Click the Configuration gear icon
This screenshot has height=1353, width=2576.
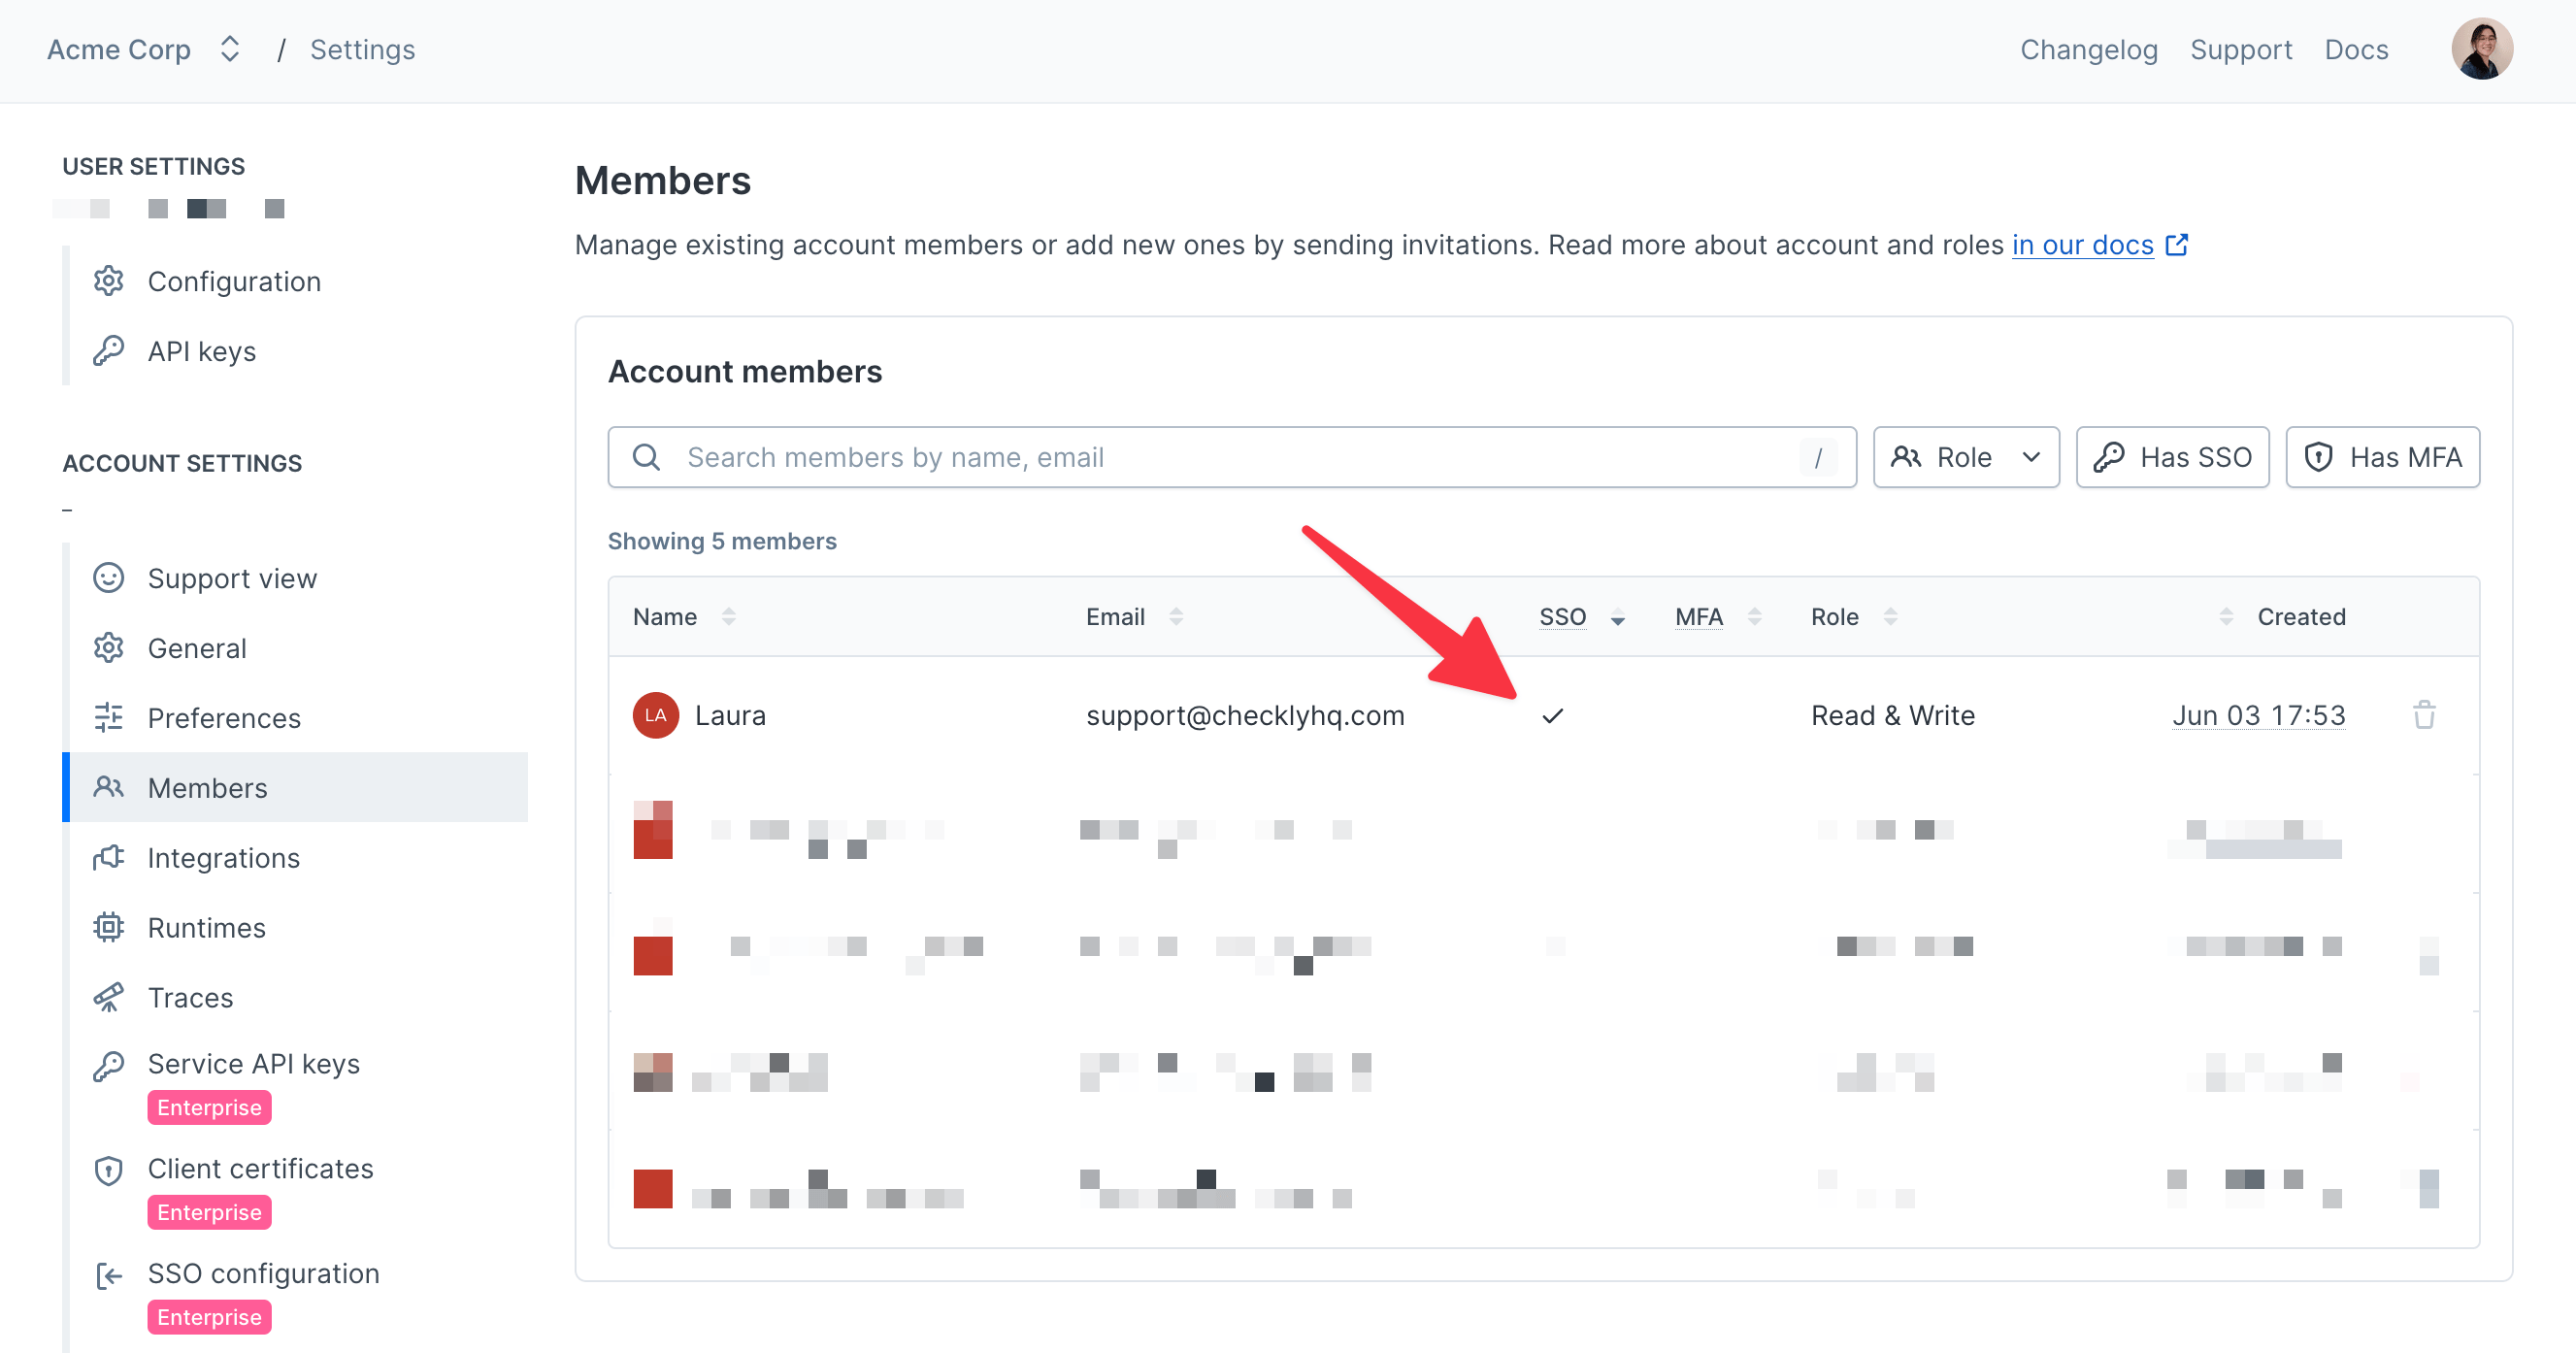coord(108,281)
